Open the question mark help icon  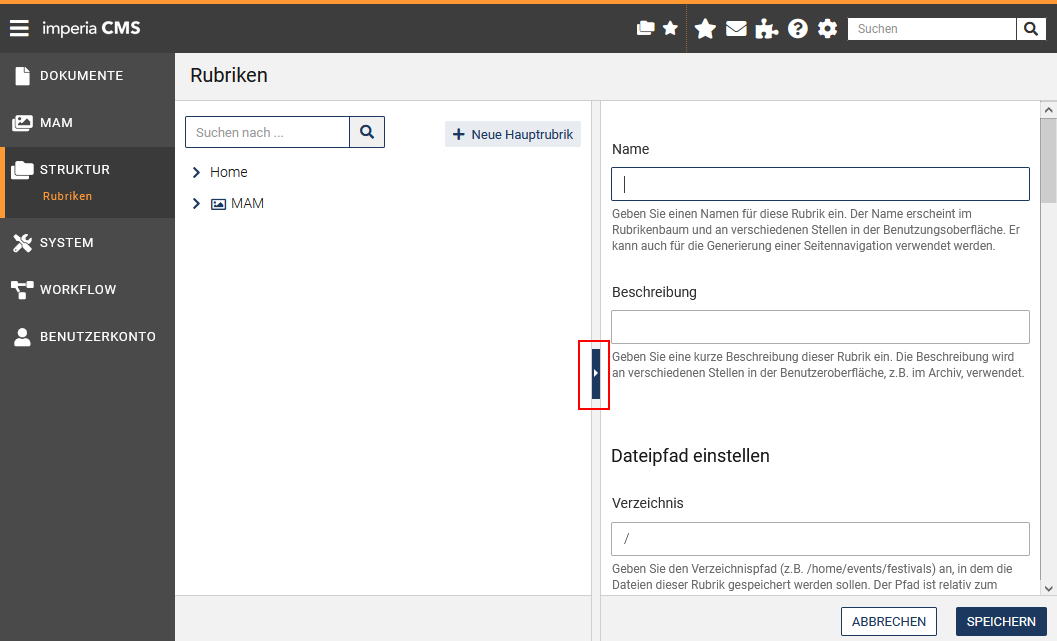(x=797, y=29)
